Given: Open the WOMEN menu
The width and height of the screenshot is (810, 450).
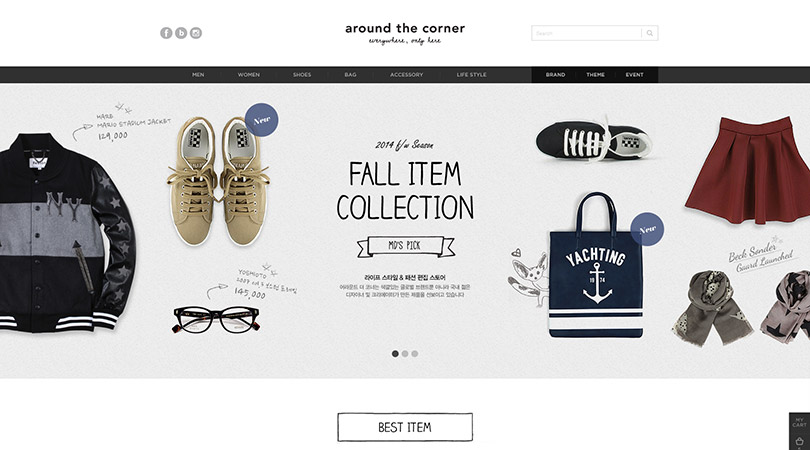Looking at the screenshot, I should tap(248, 75).
